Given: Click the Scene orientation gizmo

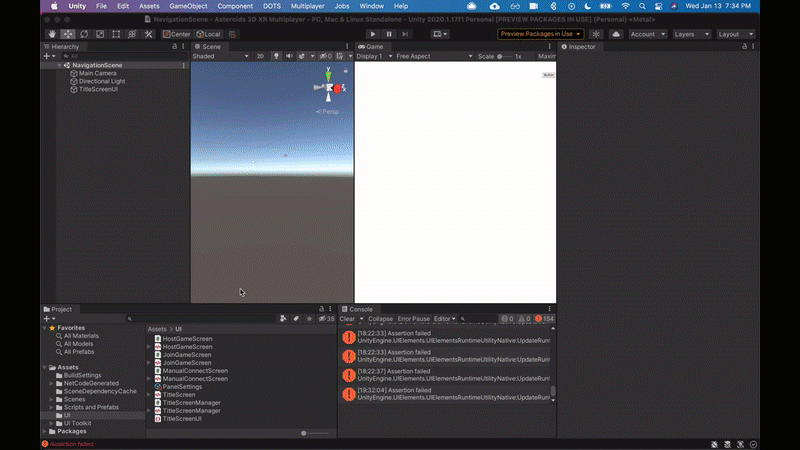Looking at the screenshot, I should coord(329,88).
